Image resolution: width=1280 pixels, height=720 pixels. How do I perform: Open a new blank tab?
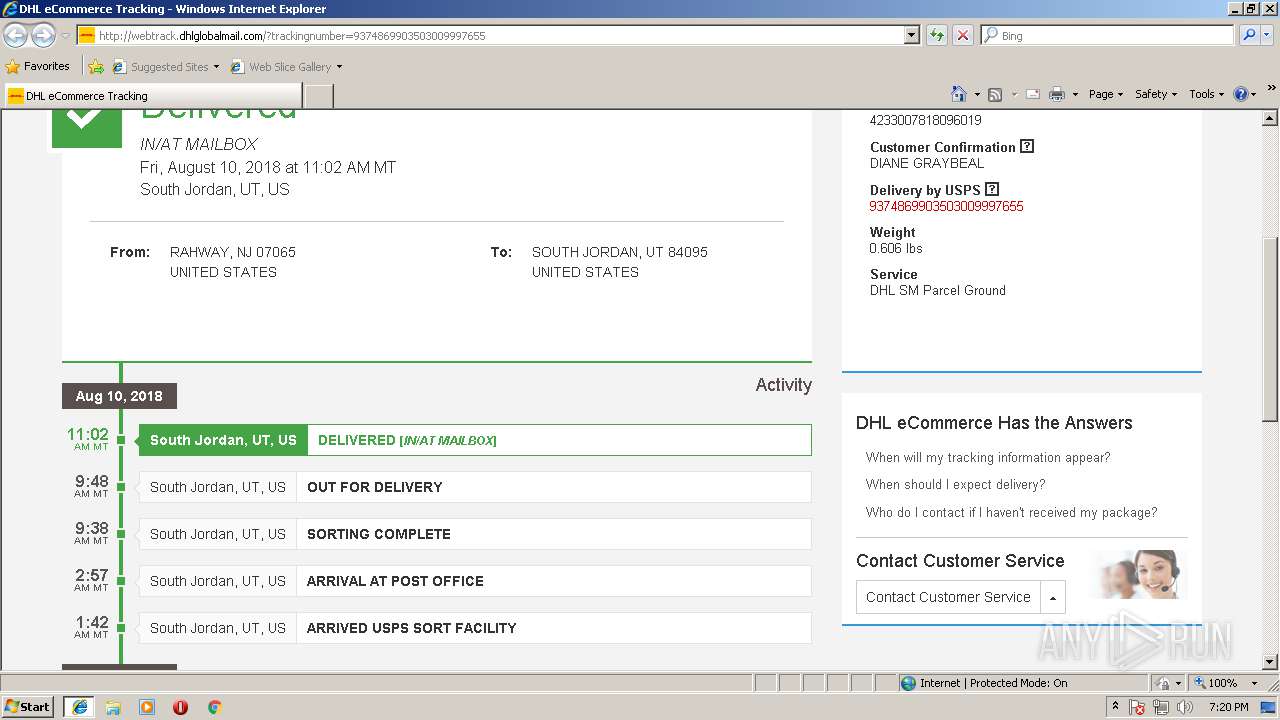[x=318, y=96]
